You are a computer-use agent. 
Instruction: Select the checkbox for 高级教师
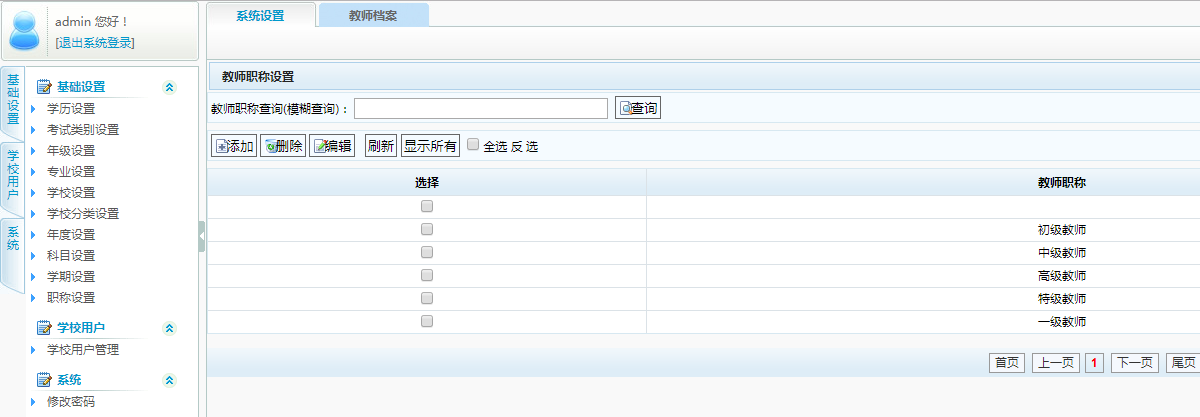427,275
